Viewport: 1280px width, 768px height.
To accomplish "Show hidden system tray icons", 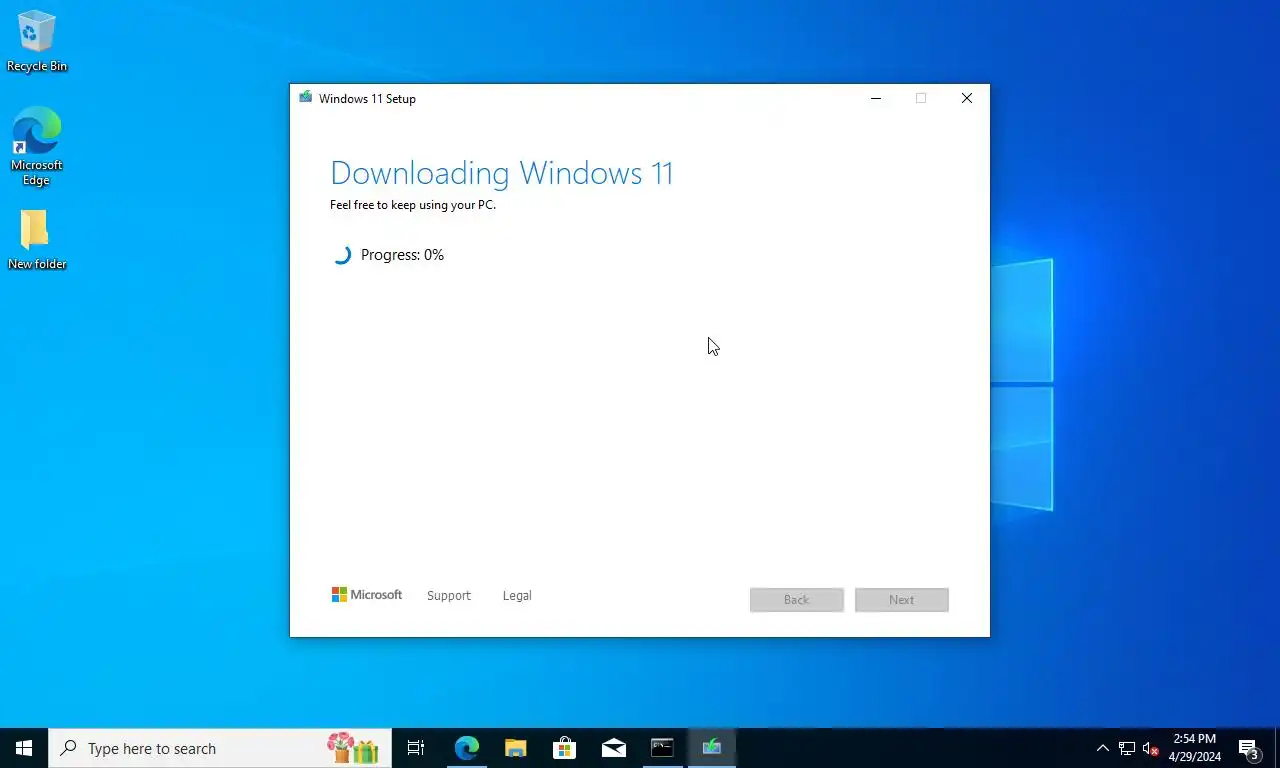I will pos(1103,748).
